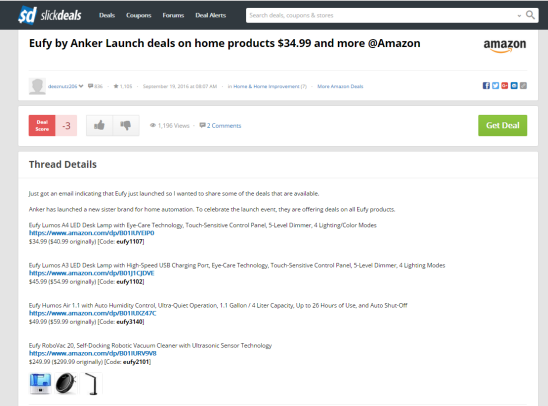Screen dimensions: 548x406
Task: Click the coupon code eufy3140
Action: pos(130,322)
